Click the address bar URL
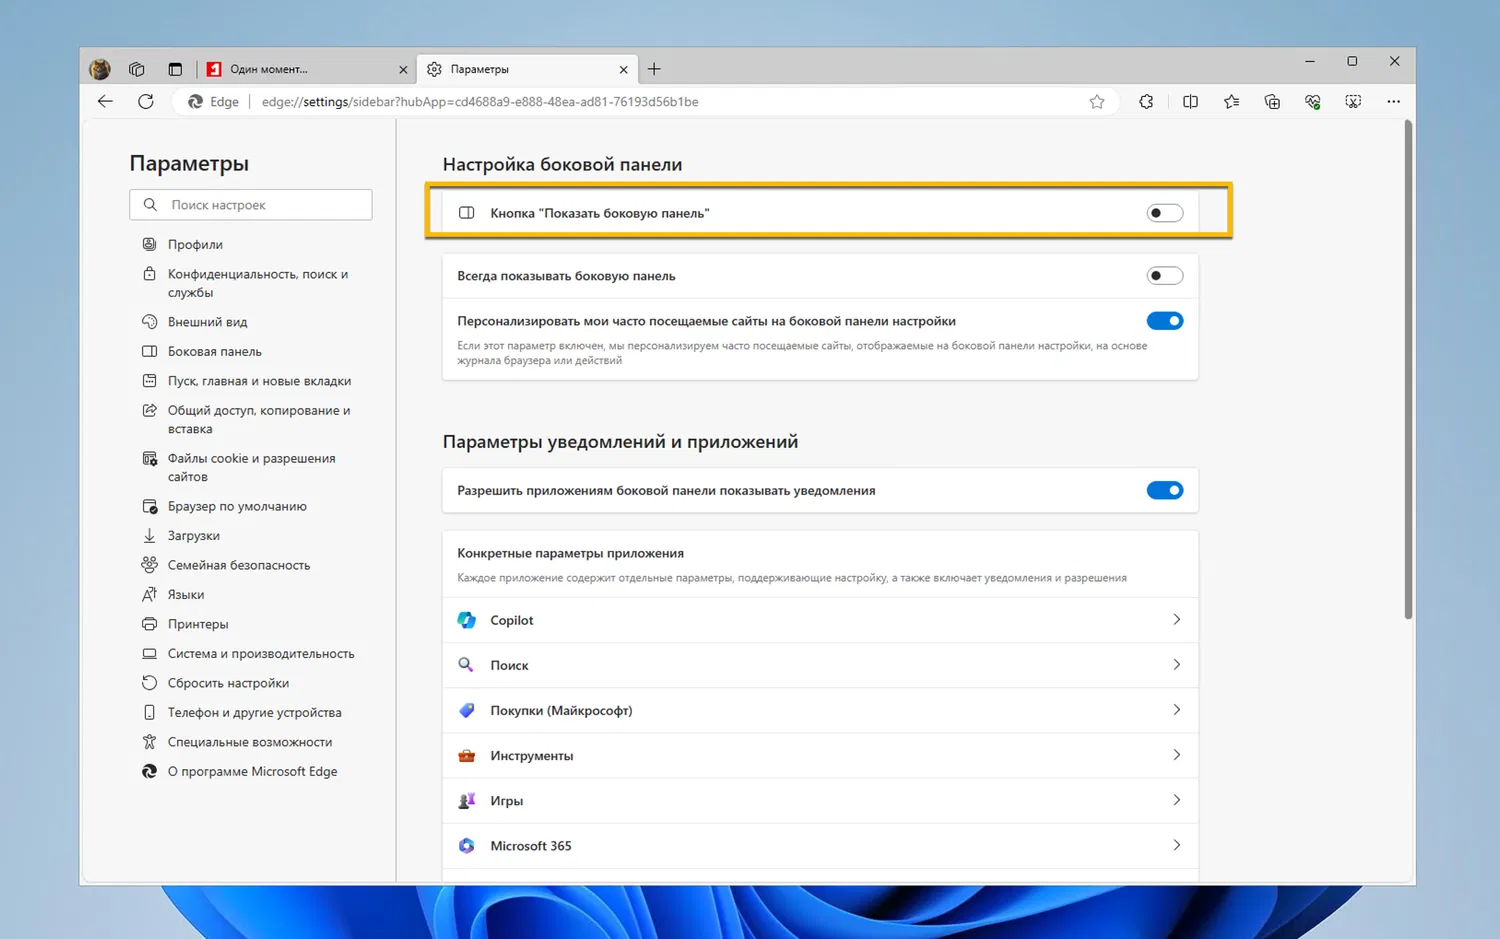The width and height of the screenshot is (1500, 939). 480,101
